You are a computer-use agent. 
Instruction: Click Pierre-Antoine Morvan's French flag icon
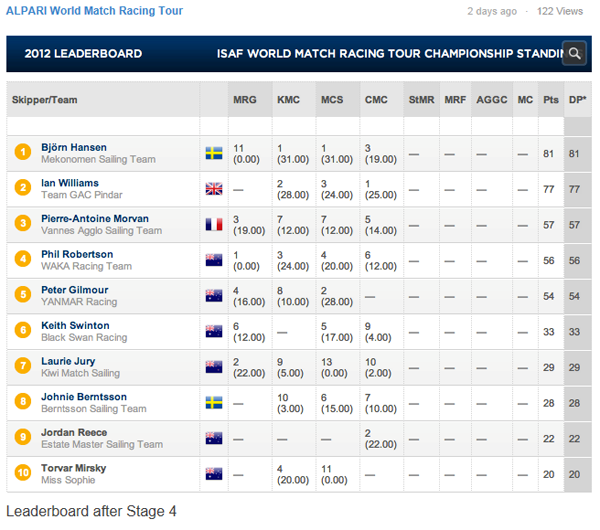point(214,224)
